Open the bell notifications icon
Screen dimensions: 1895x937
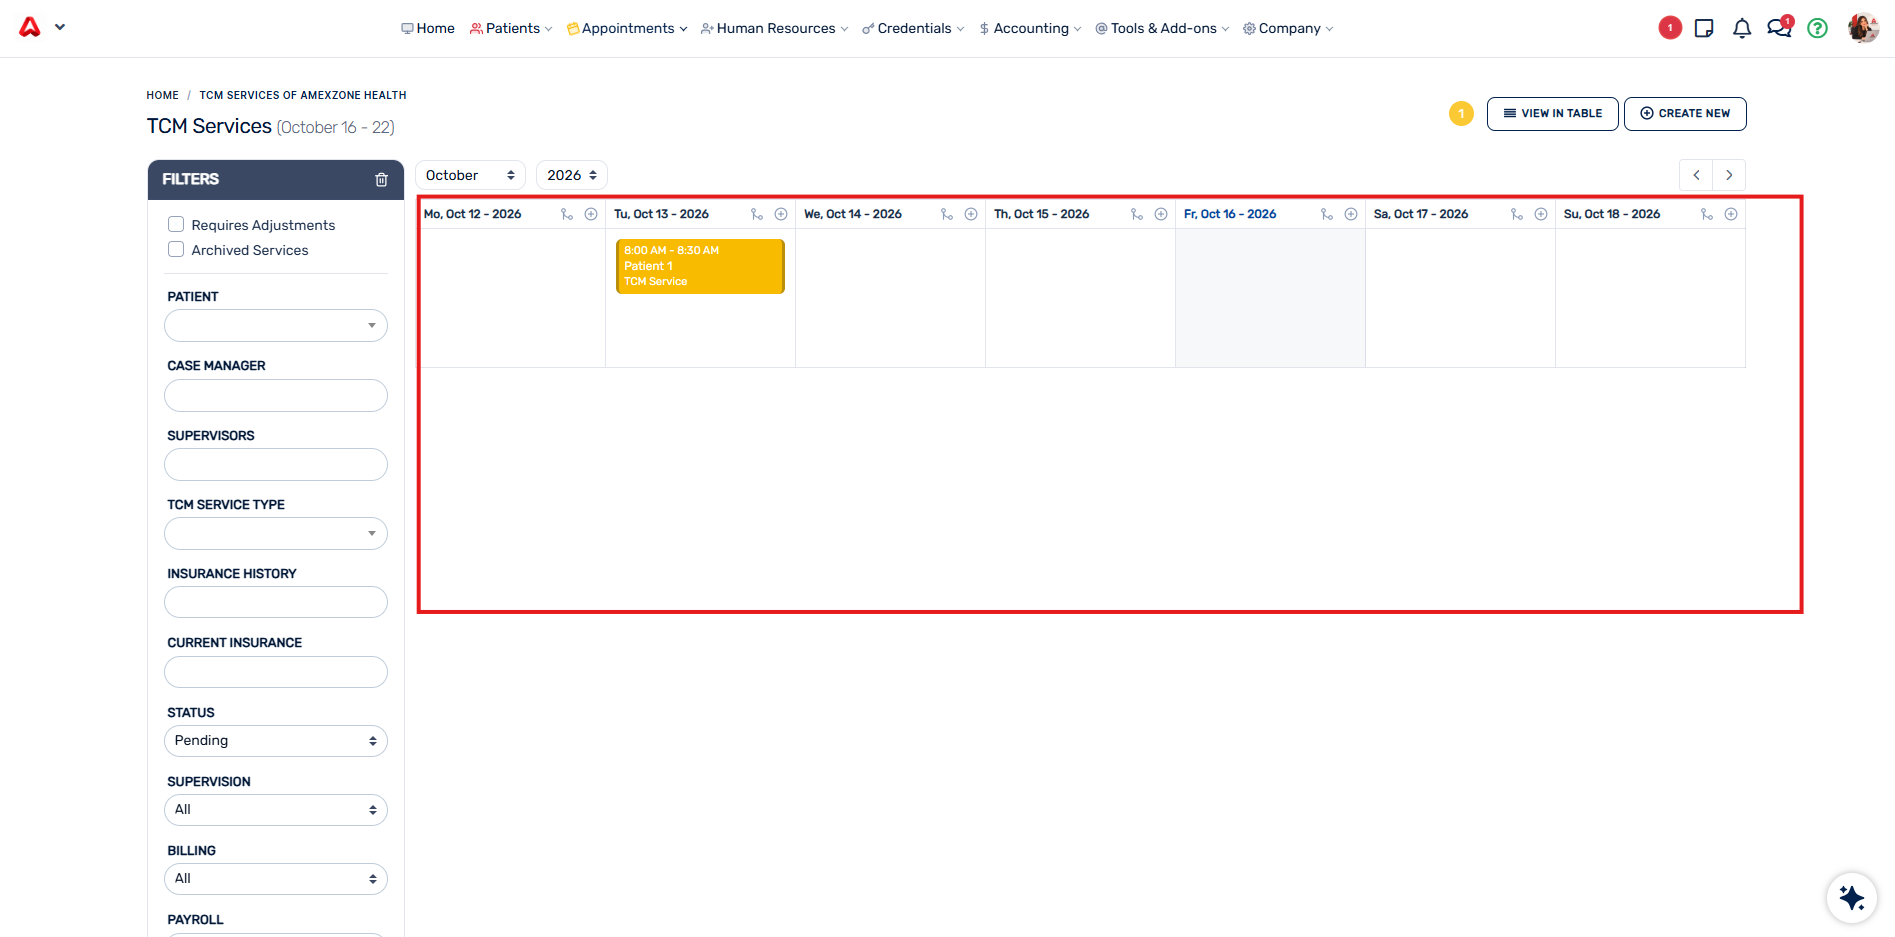[x=1742, y=28]
